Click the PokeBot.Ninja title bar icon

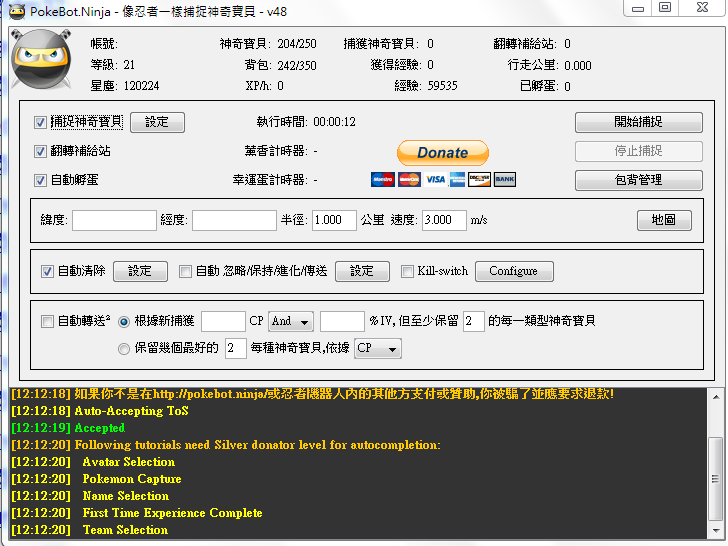click(17, 11)
